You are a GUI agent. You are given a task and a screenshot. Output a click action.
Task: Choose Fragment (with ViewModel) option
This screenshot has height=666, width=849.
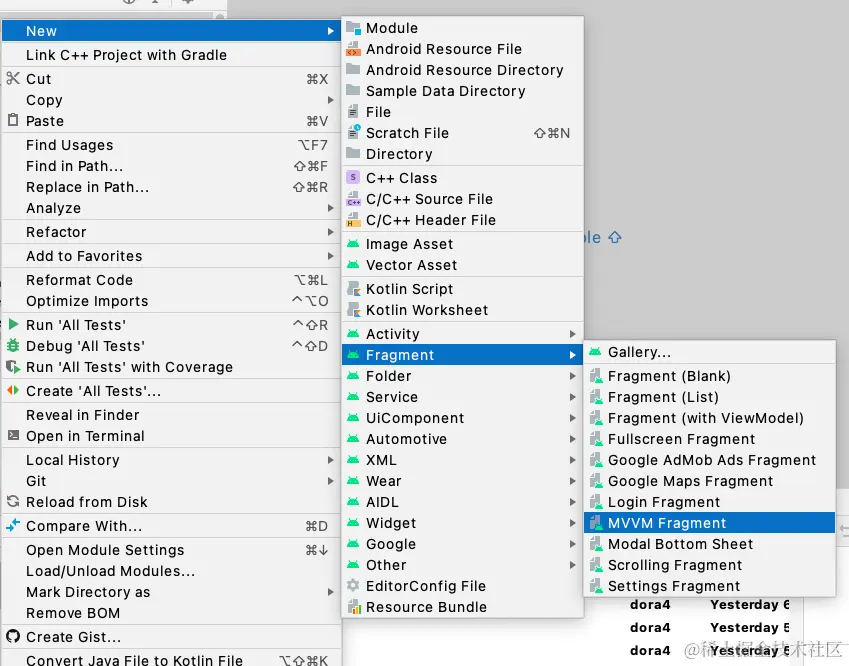point(705,418)
